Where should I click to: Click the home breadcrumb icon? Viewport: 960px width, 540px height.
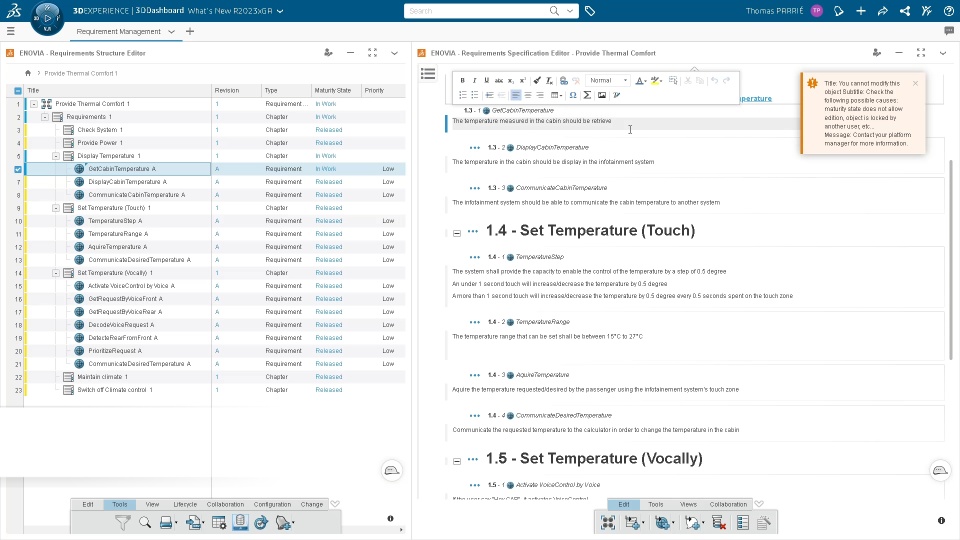28,73
